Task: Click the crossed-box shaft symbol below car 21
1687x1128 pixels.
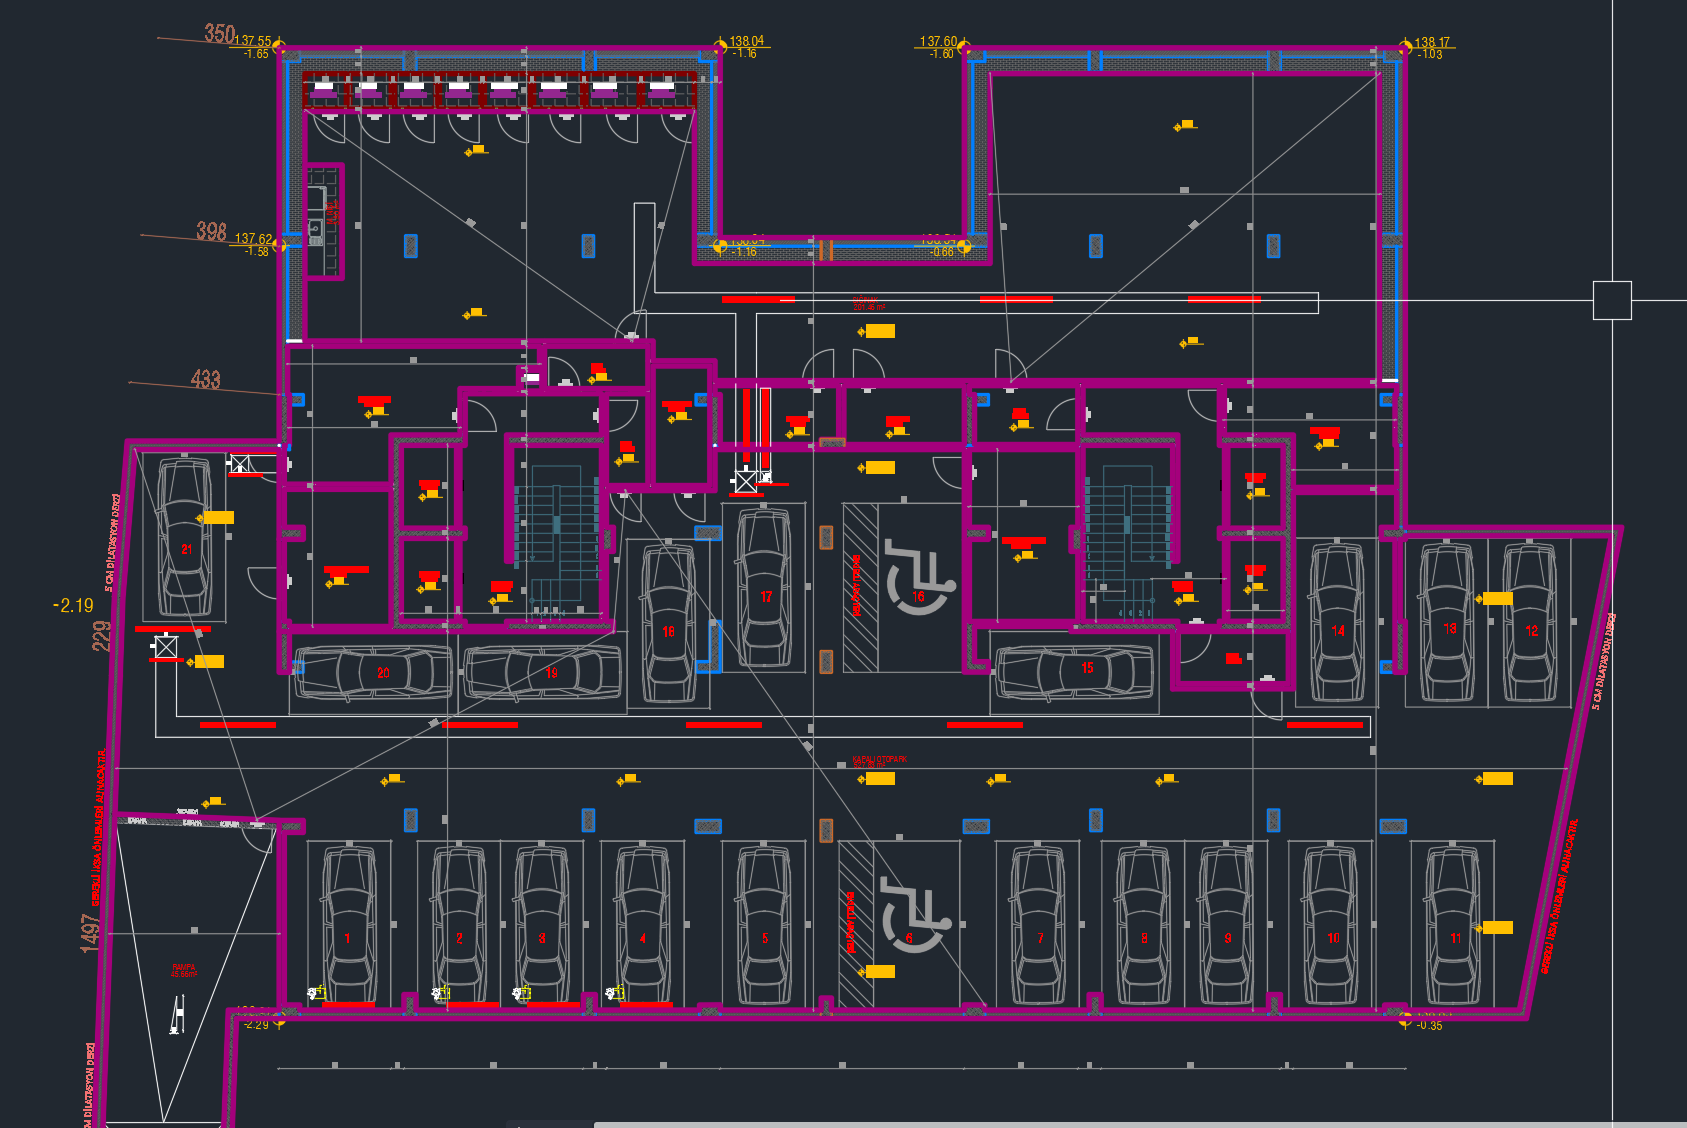Action: (166, 647)
